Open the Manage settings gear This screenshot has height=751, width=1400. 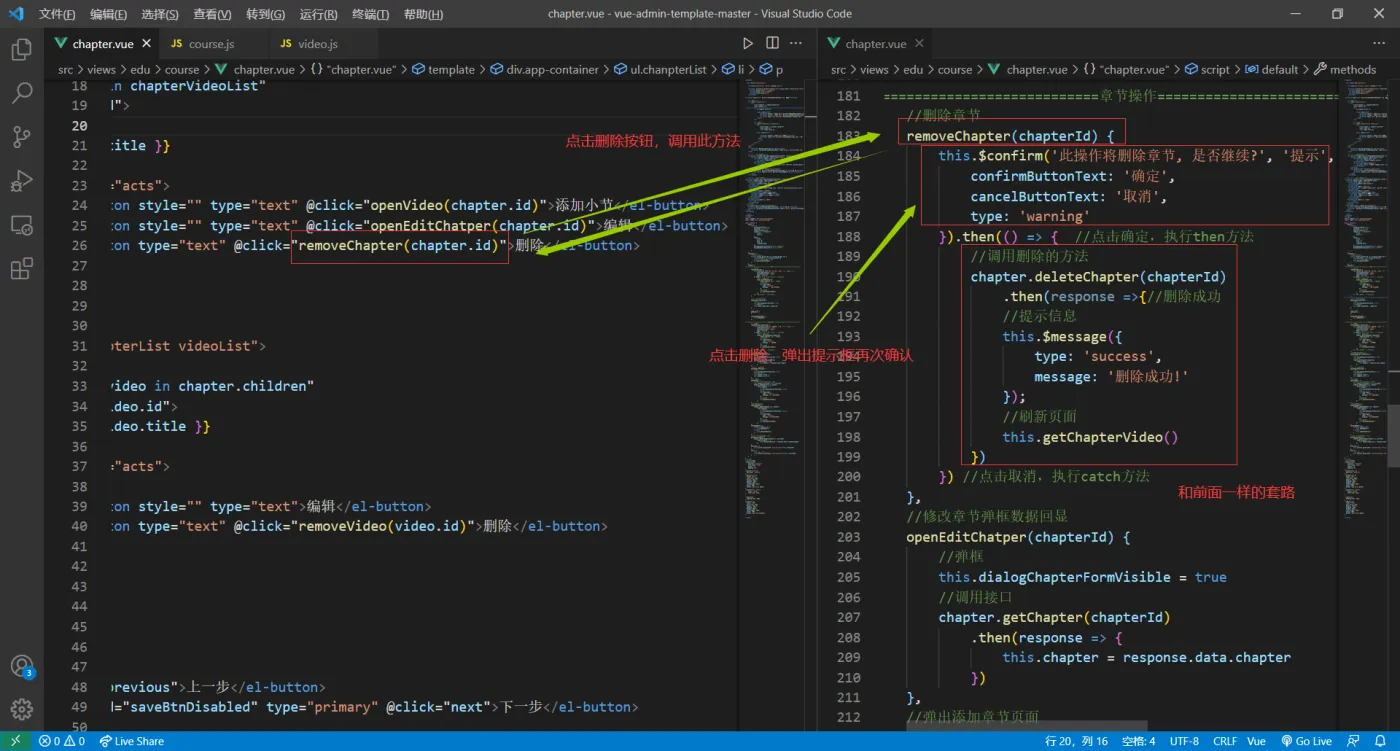[21, 709]
